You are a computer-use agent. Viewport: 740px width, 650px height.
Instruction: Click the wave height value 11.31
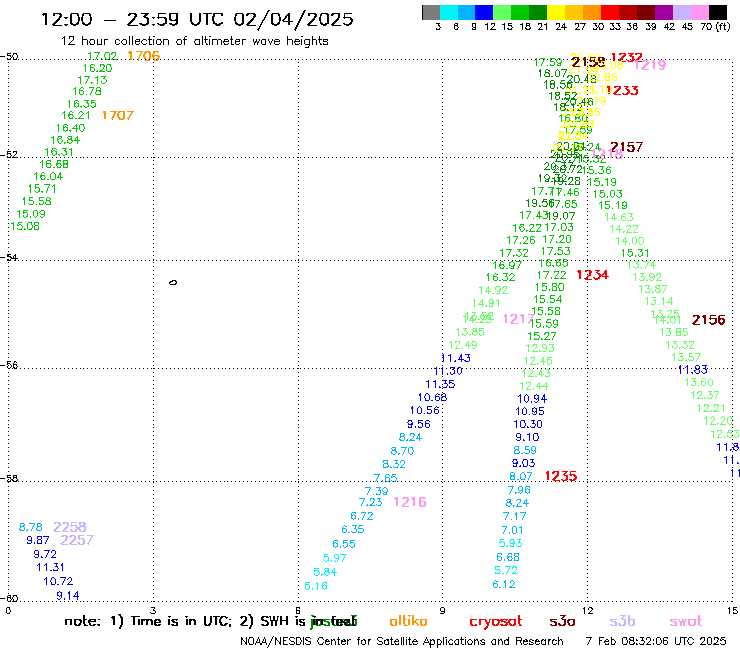[x=50, y=567]
